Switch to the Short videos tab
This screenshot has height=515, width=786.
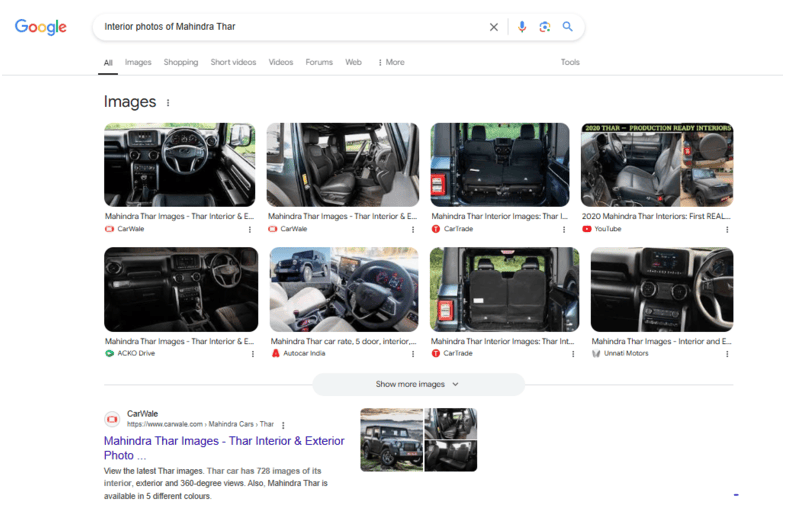coord(233,62)
